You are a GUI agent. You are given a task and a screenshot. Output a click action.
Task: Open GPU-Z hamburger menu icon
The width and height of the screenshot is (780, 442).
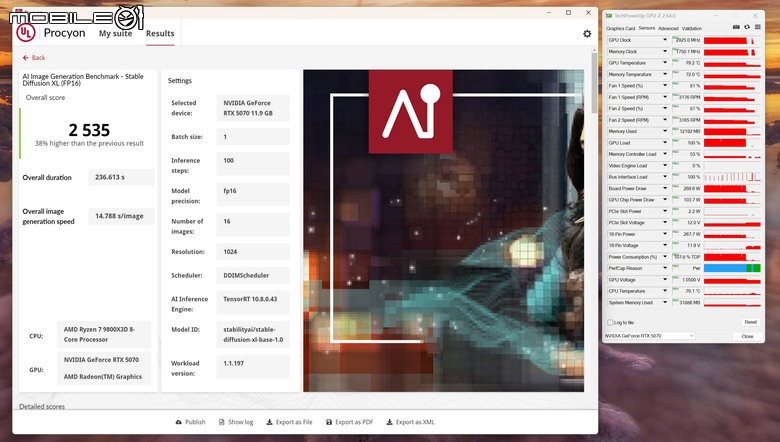[x=758, y=27]
